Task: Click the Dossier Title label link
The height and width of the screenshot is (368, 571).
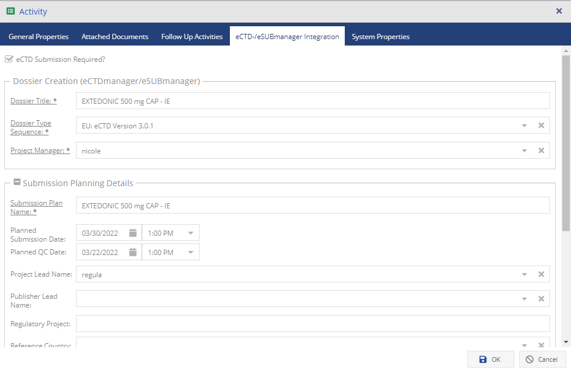Action: 34,101
